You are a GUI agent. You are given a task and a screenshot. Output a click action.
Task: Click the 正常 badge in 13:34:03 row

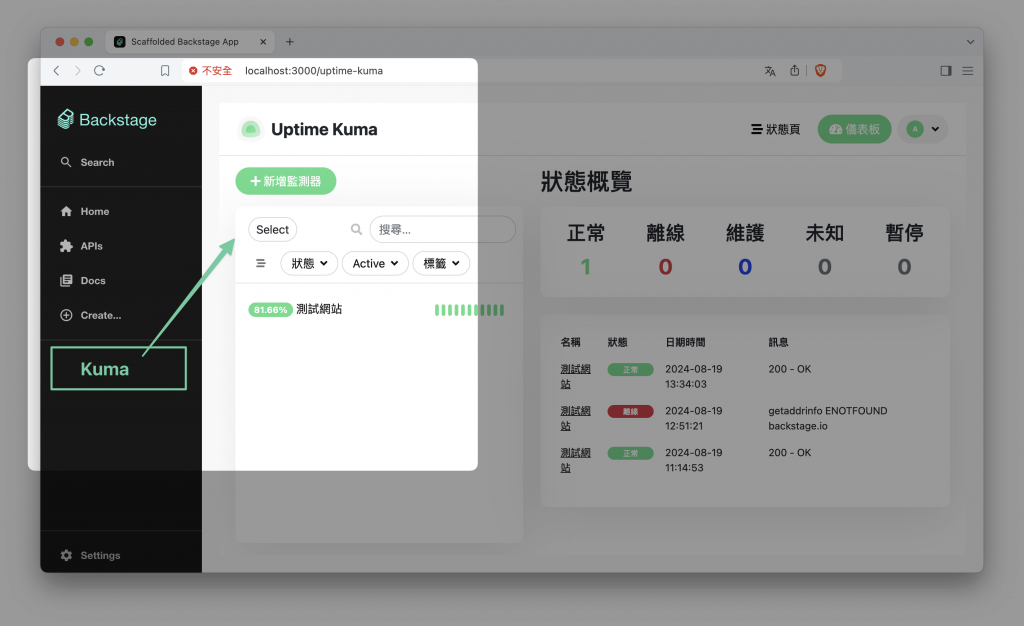[x=630, y=369]
